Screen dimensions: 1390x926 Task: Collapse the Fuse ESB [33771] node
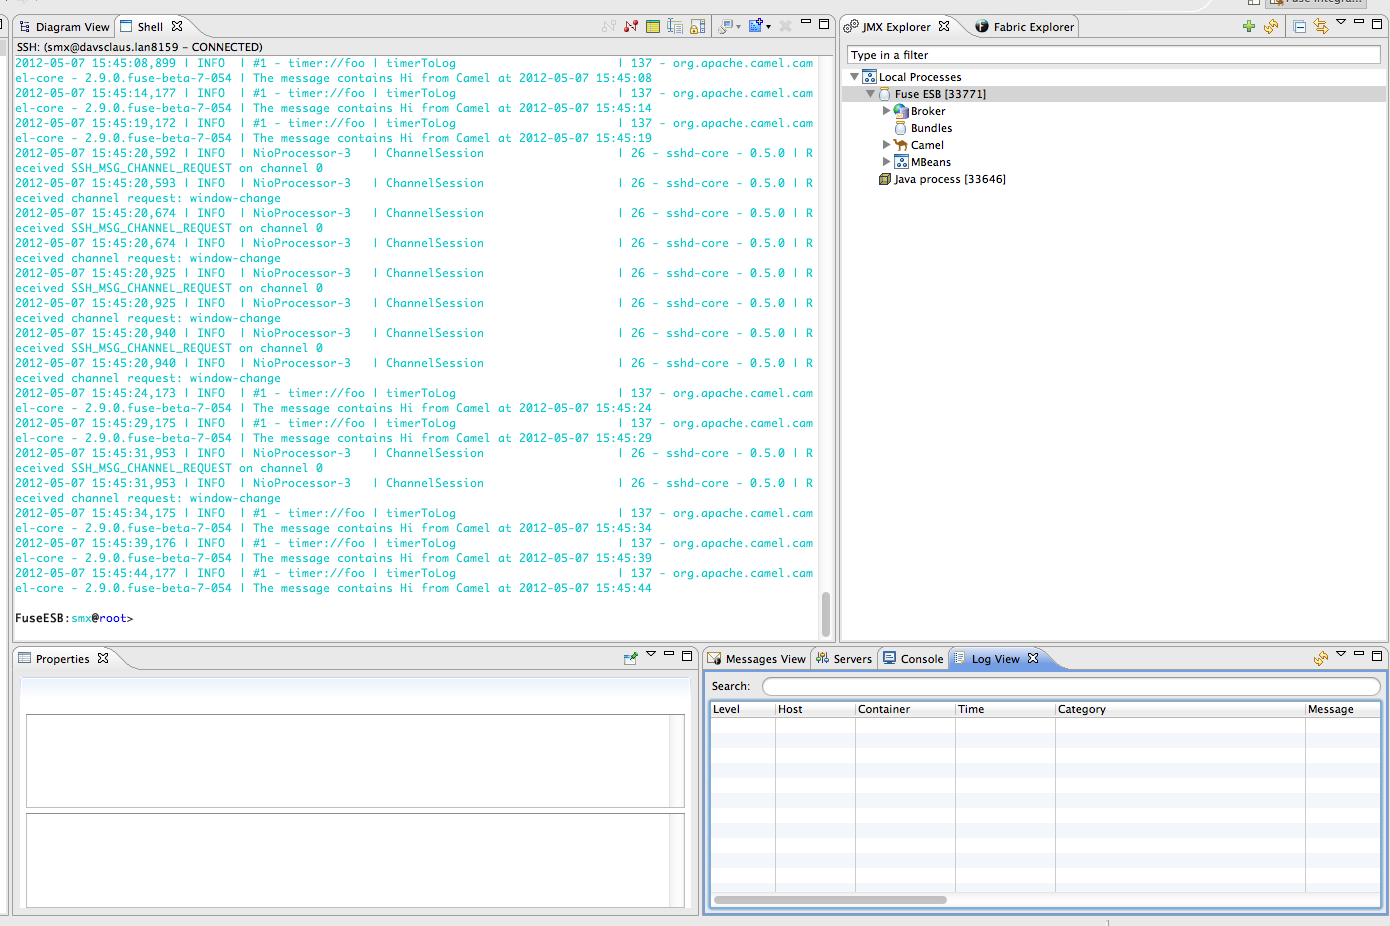tap(870, 94)
